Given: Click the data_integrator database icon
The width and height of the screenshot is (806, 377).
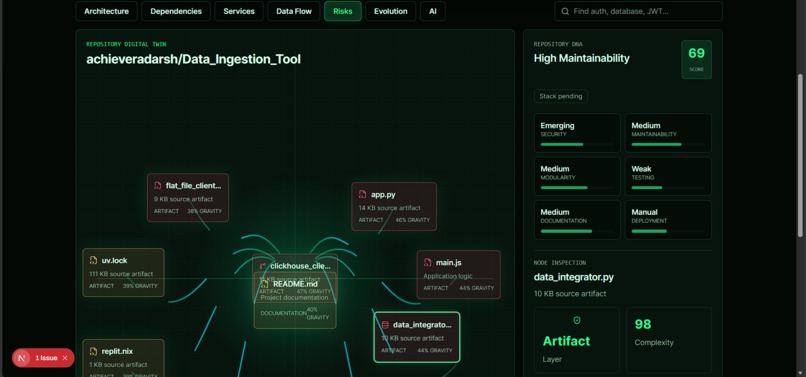Looking at the screenshot, I should (x=385, y=325).
